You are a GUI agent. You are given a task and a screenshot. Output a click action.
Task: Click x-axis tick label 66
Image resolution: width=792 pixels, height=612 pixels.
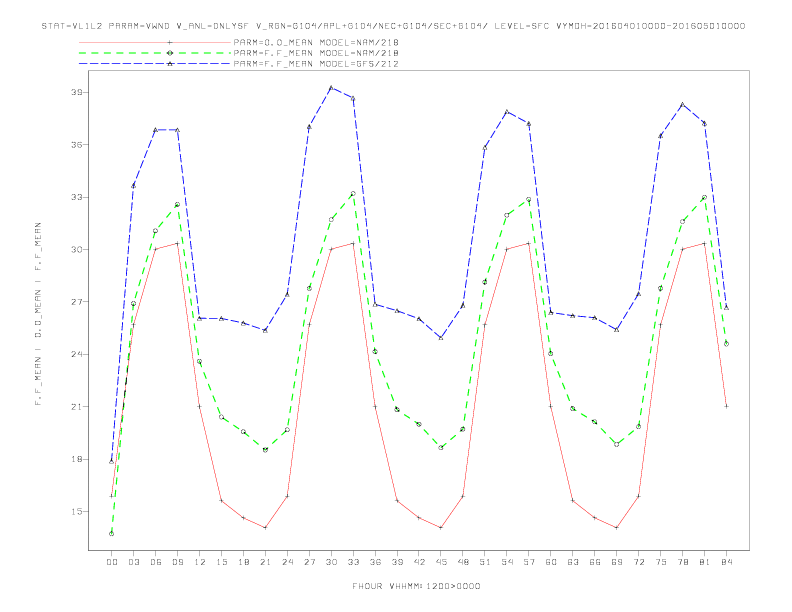595,562
